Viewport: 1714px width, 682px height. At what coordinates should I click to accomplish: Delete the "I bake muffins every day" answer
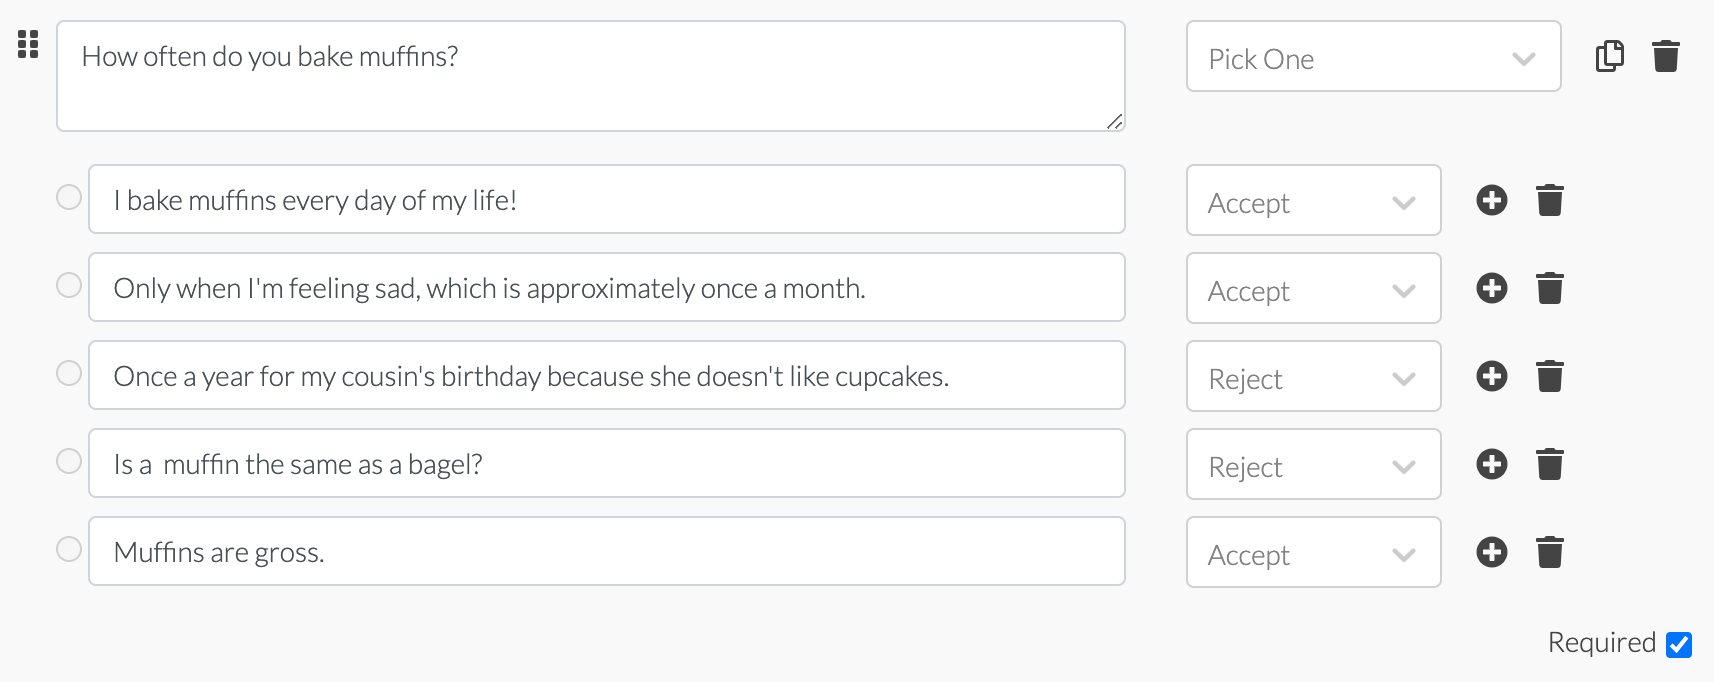pyautogui.click(x=1550, y=200)
